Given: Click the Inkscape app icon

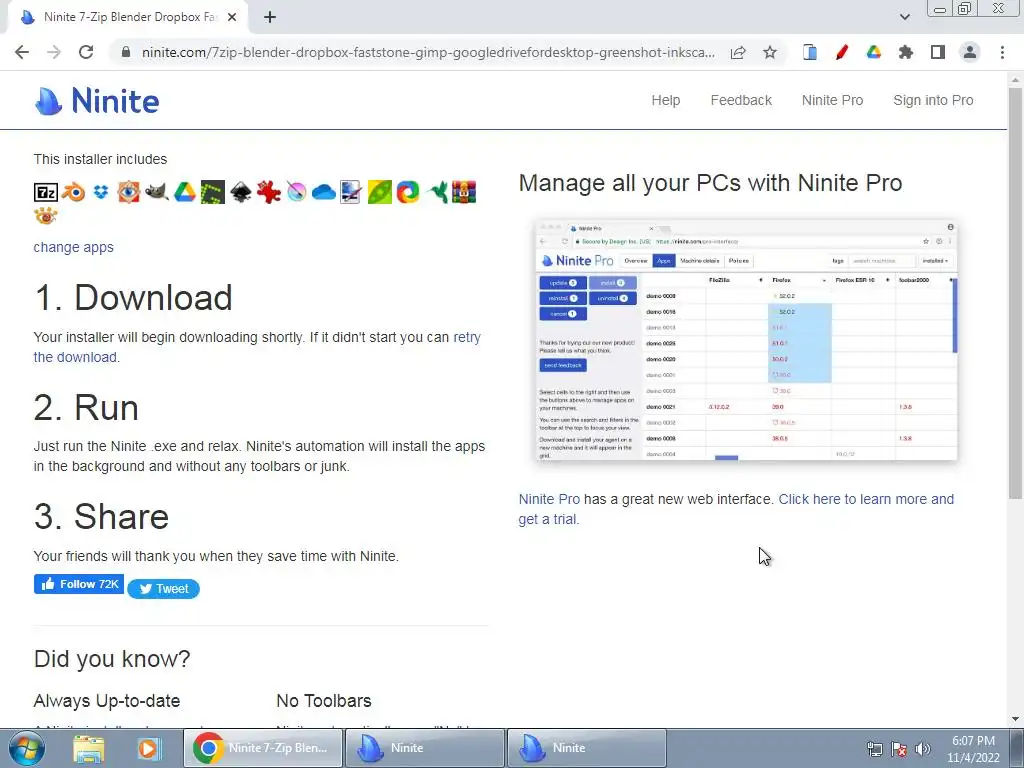Looking at the screenshot, I should click(240, 192).
